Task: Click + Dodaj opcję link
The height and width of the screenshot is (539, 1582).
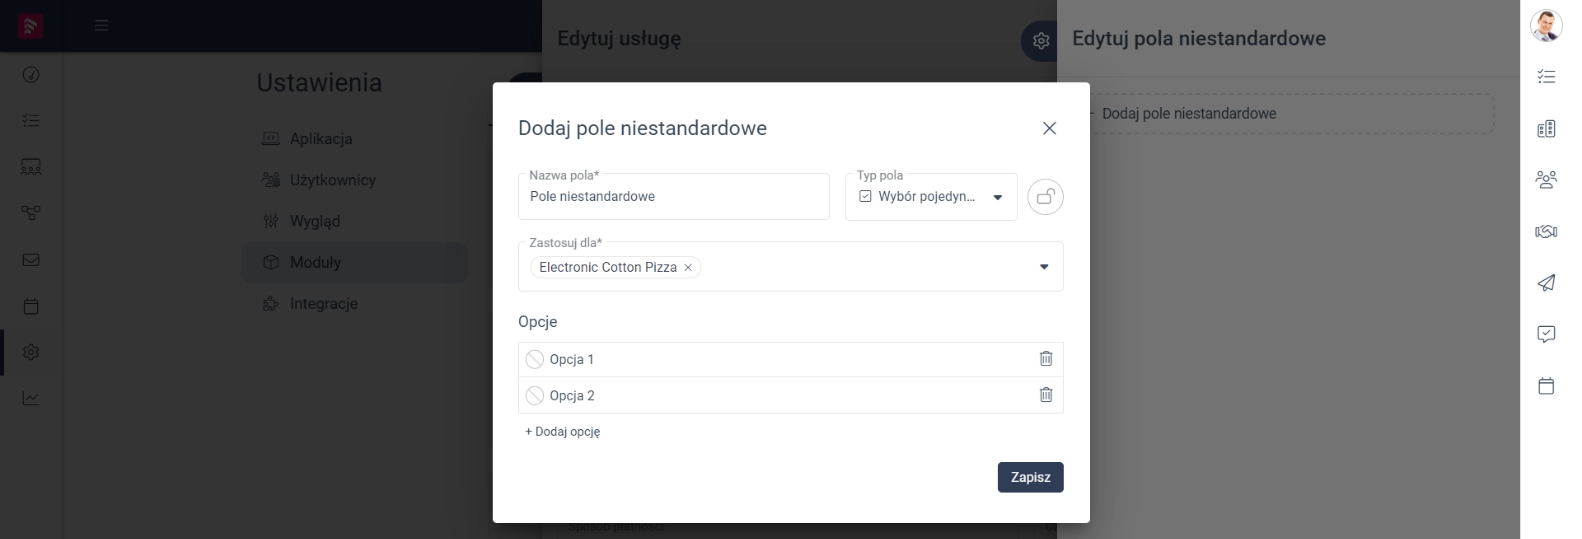Action: tap(563, 432)
